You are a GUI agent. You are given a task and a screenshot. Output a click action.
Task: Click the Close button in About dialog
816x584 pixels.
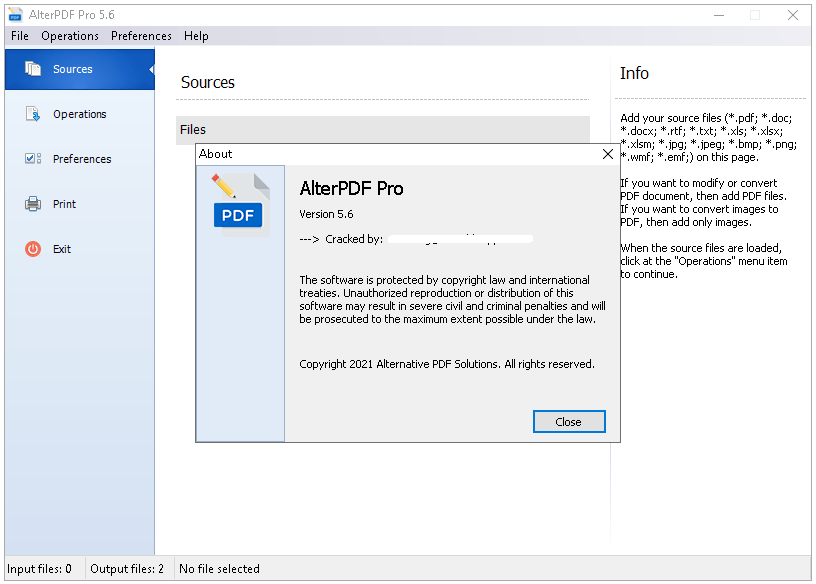[x=569, y=422]
